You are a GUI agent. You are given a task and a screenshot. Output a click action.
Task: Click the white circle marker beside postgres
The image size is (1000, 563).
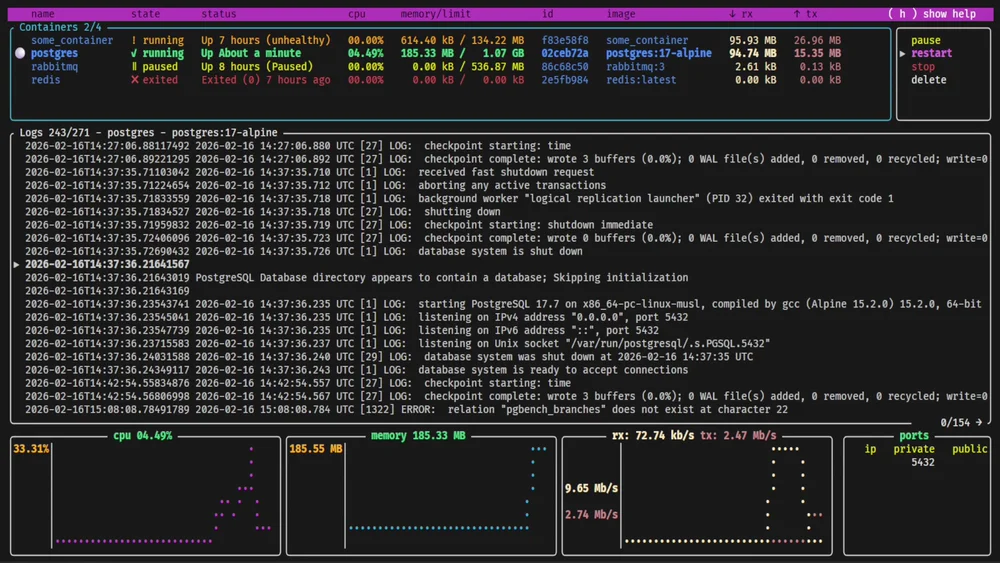pyautogui.click(x=20, y=53)
